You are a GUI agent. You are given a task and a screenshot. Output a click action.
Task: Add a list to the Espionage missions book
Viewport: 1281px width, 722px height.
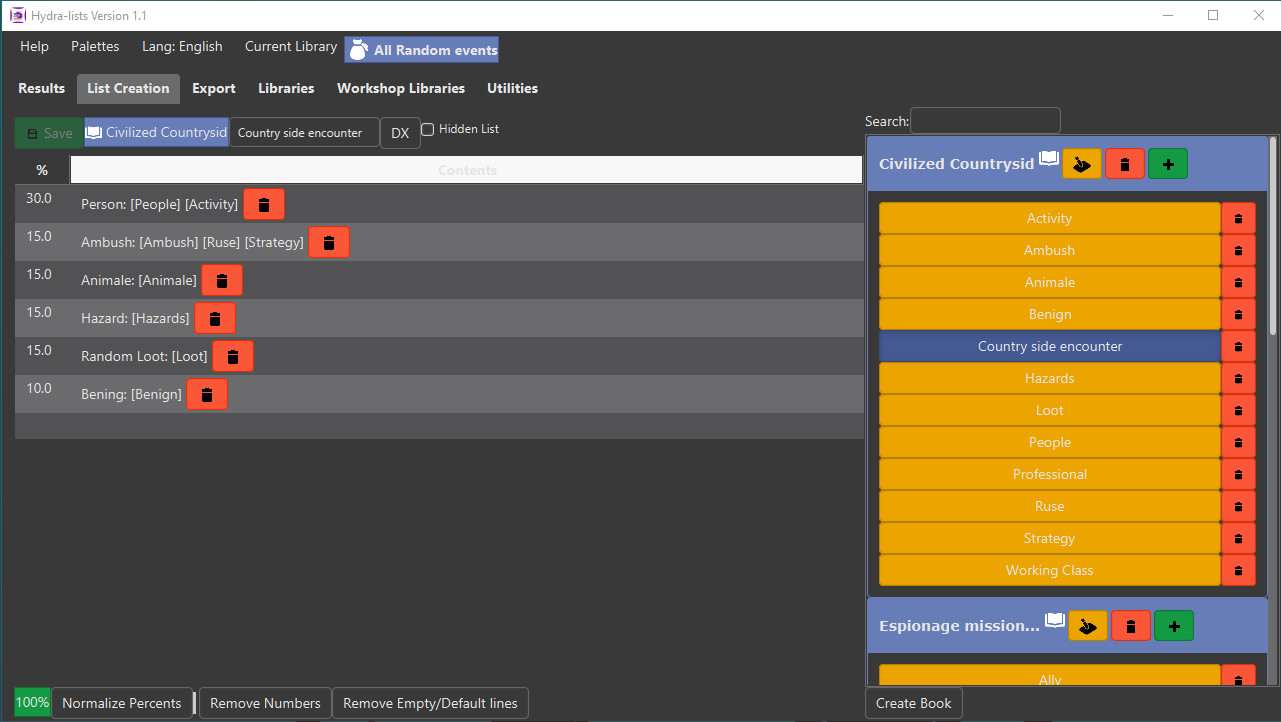1173,625
